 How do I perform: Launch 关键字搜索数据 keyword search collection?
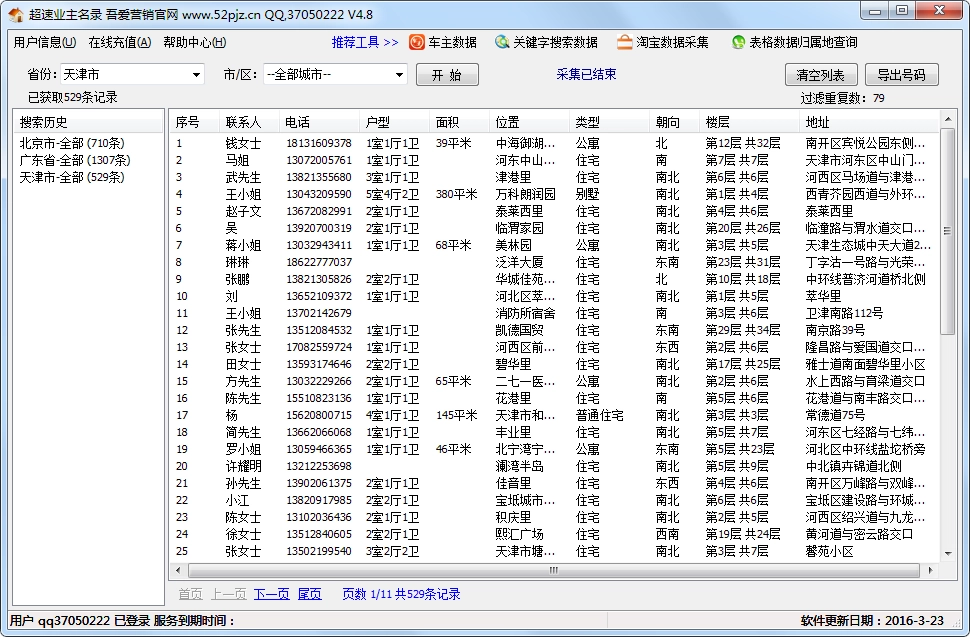click(545, 42)
